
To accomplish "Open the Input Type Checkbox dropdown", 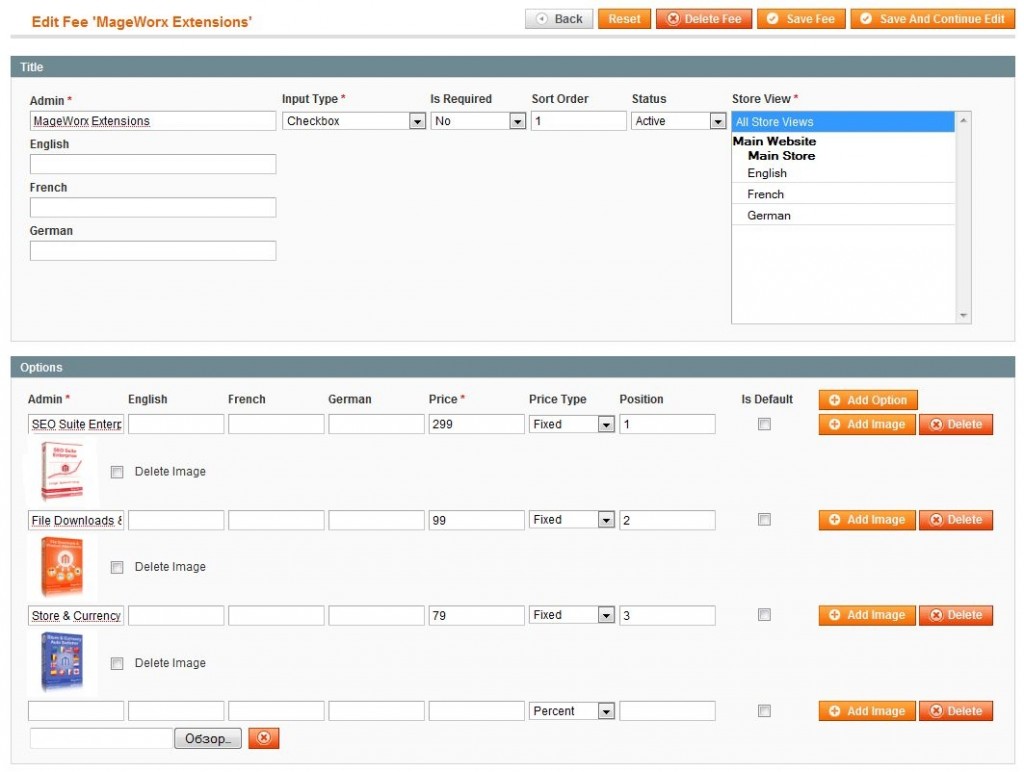I will pyautogui.click(x=354, y=121).
